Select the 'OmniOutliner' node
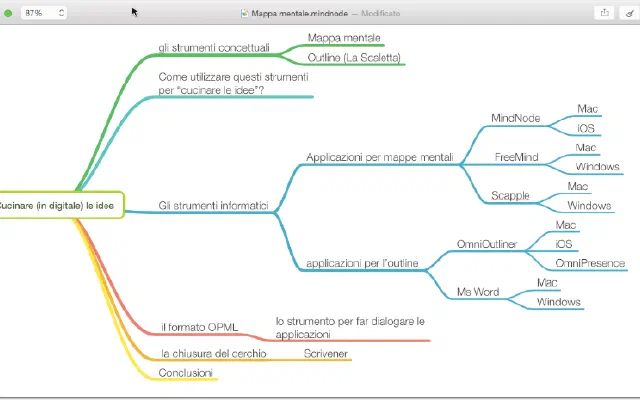 tap(487, 244)
